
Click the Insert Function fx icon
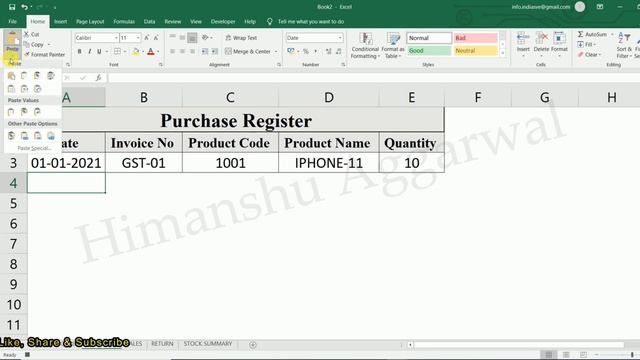point(98,78)
